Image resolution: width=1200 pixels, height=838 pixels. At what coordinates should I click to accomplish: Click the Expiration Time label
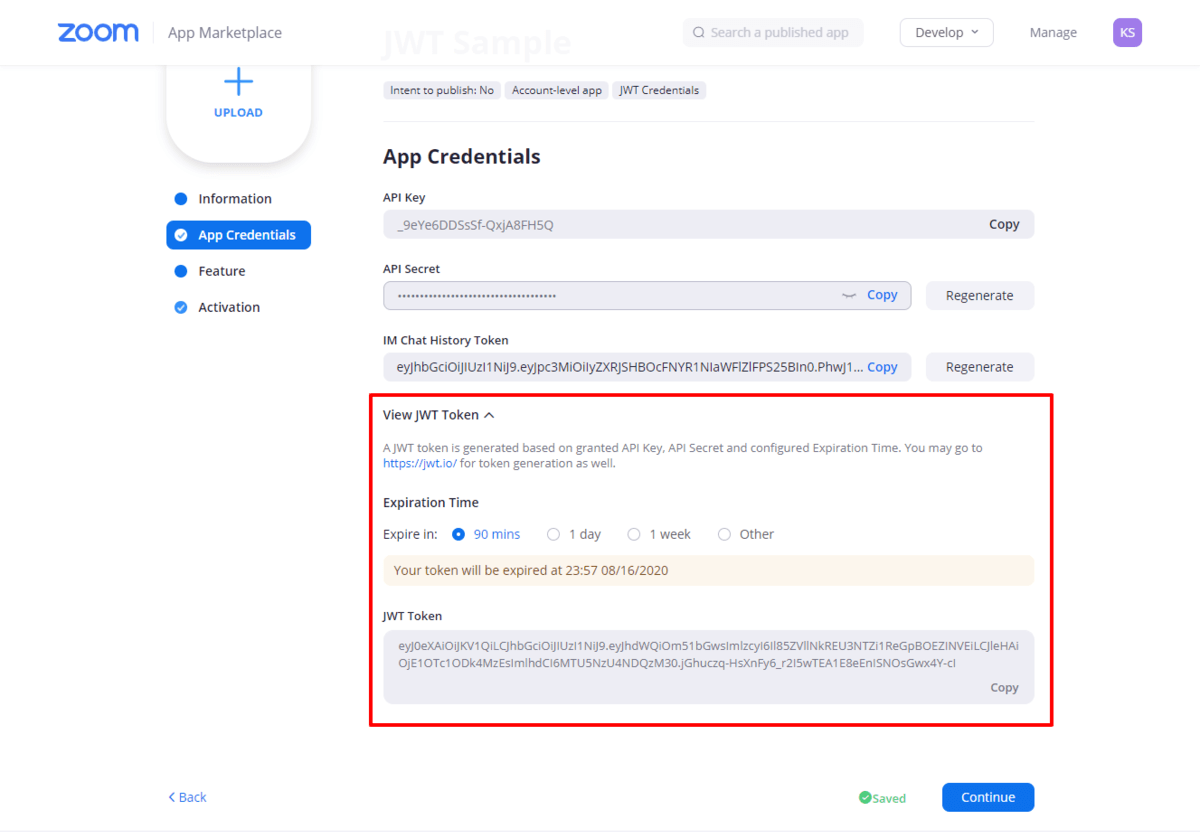pos(431,503)
